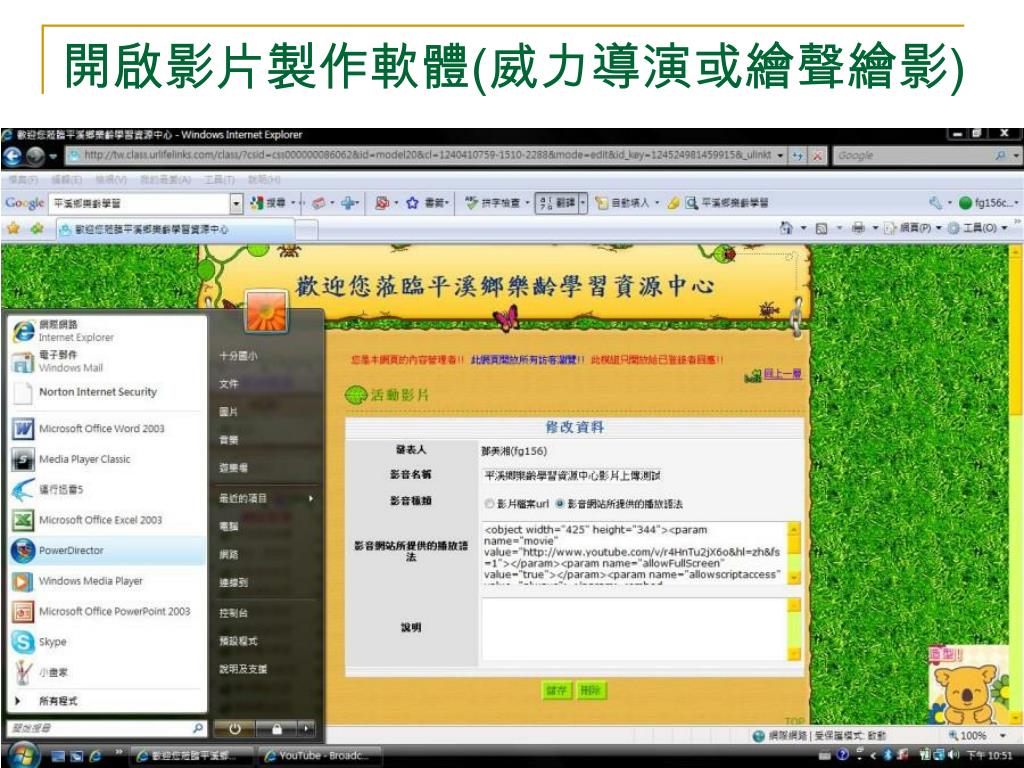Click the browser address bar URL
Viewport: 1024px width, 768px height.
click(427, 155)
